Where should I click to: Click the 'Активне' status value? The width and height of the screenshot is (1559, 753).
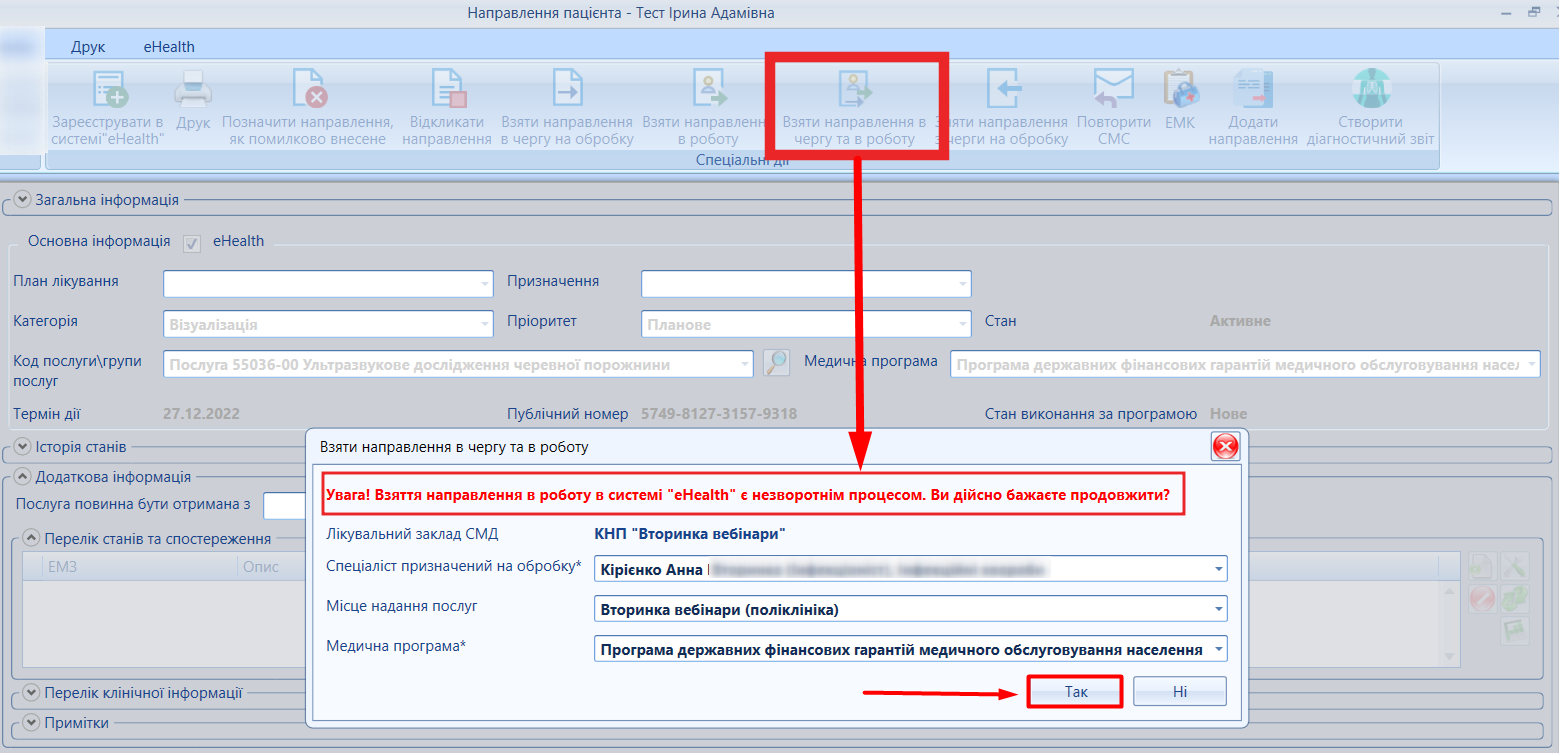pos(1240,321)
